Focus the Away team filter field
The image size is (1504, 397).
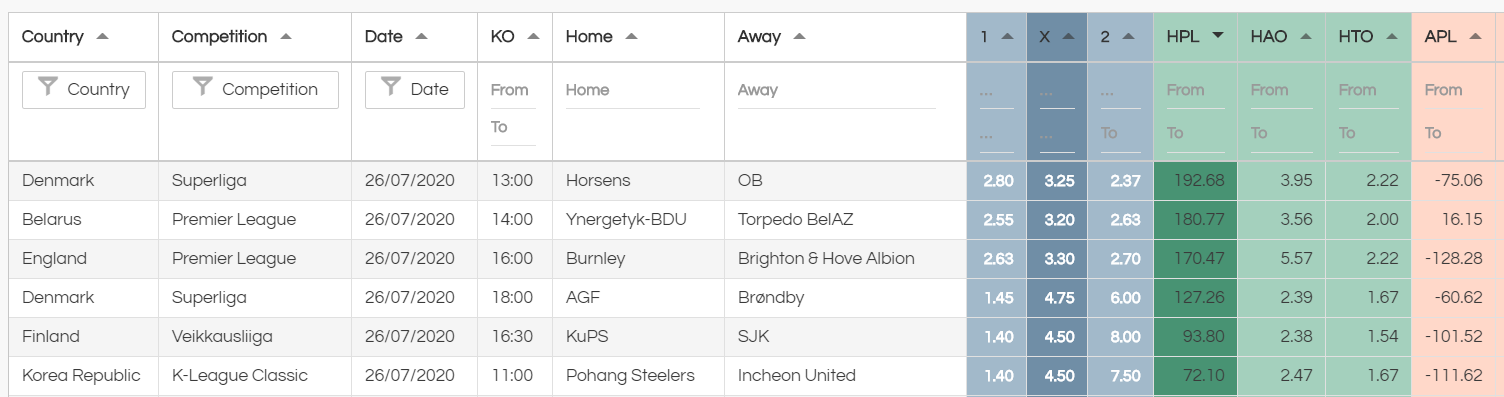point(837,90)
